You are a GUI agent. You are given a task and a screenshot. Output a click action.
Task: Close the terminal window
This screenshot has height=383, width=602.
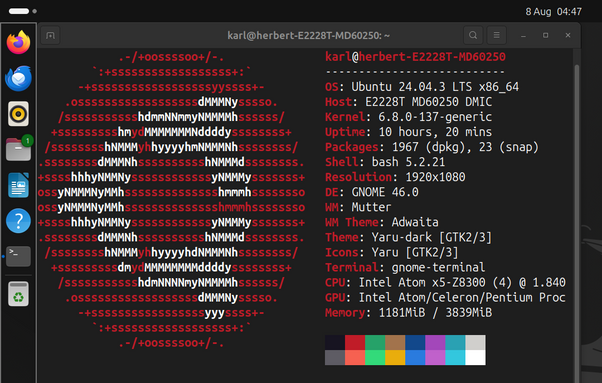(x=568, y=35)
